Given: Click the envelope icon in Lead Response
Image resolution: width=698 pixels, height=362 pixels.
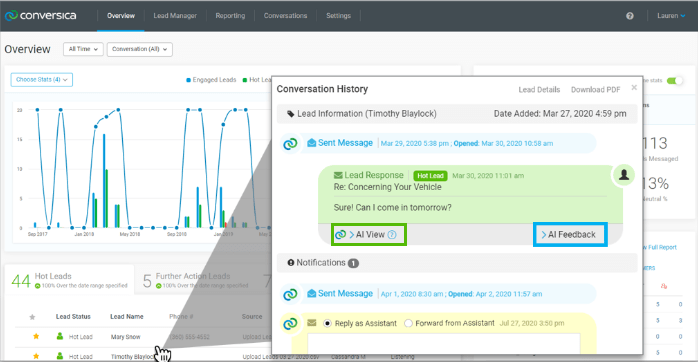Looking at the screenshot, I should pyautogui.click(x=338, y=175).
